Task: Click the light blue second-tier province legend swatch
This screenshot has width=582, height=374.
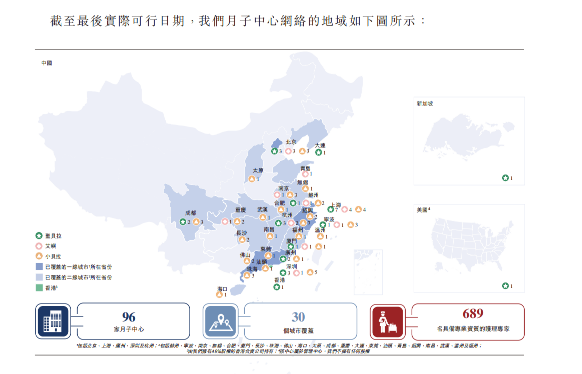Action: (x=39, y=277)
